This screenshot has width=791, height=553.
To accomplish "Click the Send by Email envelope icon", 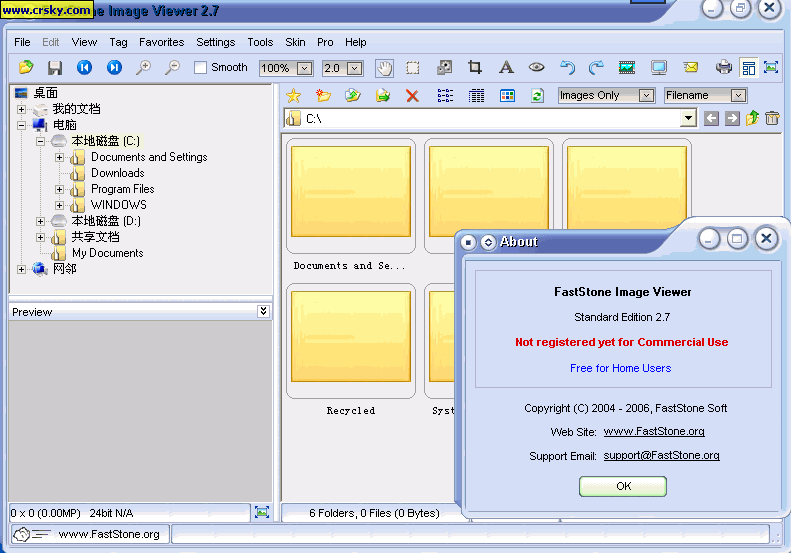I will [x=691, y=68].
